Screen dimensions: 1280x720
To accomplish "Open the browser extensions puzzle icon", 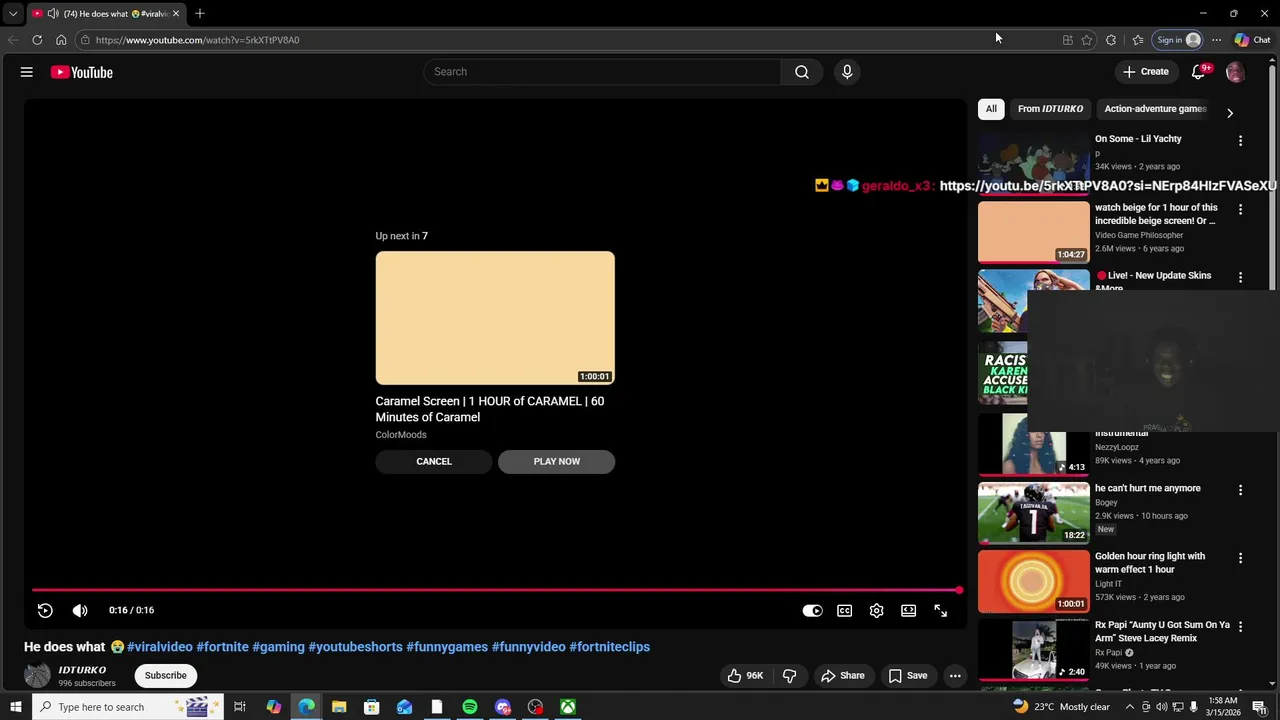I will pyautogui.click(x=1111, y=40).
